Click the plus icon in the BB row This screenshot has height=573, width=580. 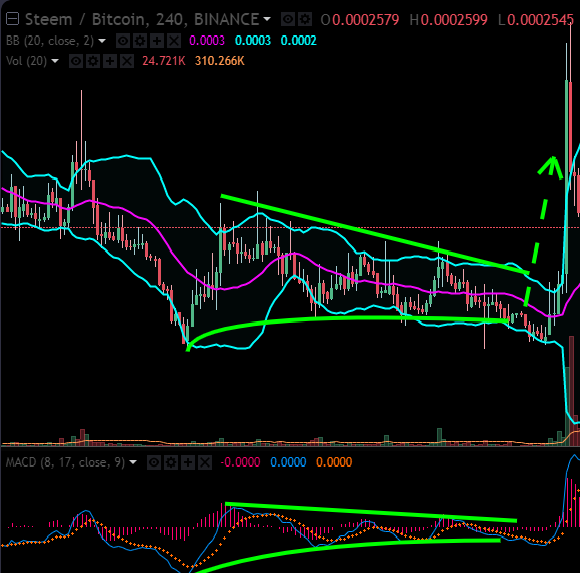click(x=157, y=41)
